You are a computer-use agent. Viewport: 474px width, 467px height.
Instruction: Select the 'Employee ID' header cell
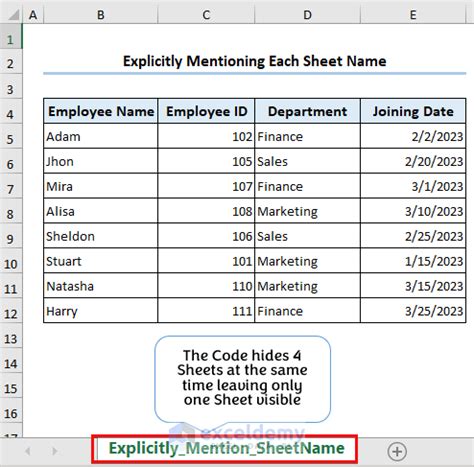pyautogui.click(x=206, y=111)
